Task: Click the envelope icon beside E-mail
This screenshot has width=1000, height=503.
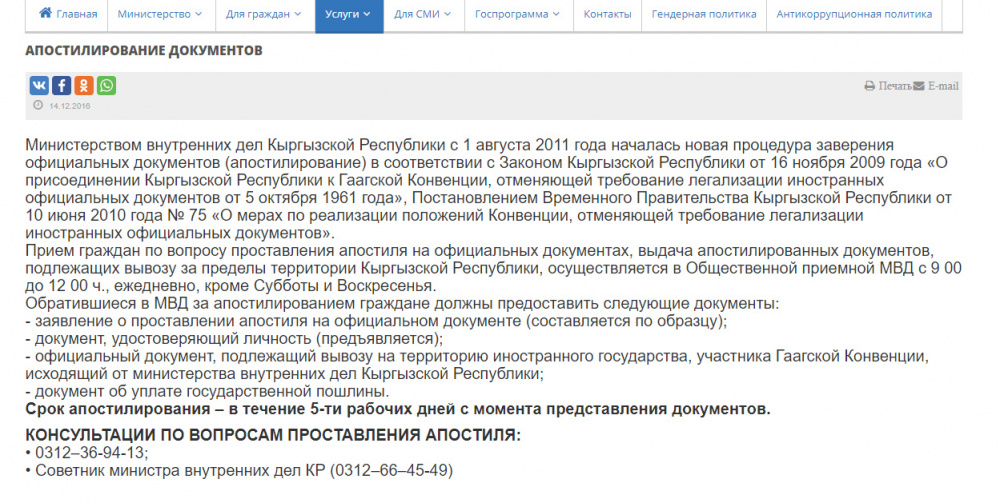Action: [919, 86]
